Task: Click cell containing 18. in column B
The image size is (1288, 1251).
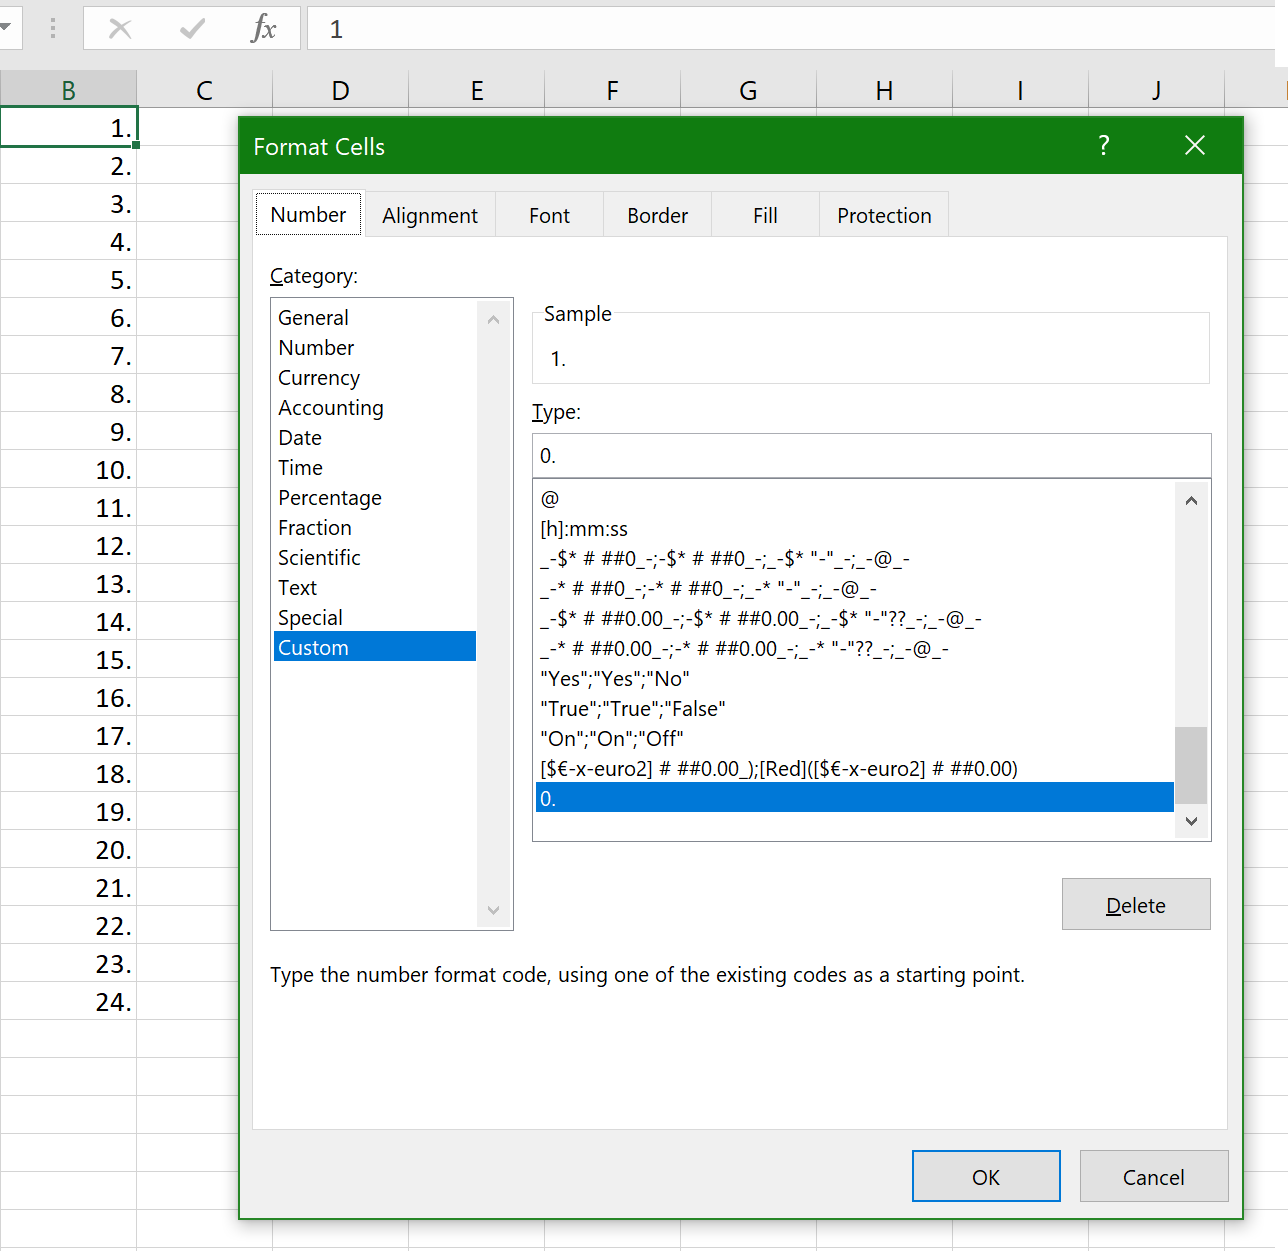Action: click(x=68, y=773)
